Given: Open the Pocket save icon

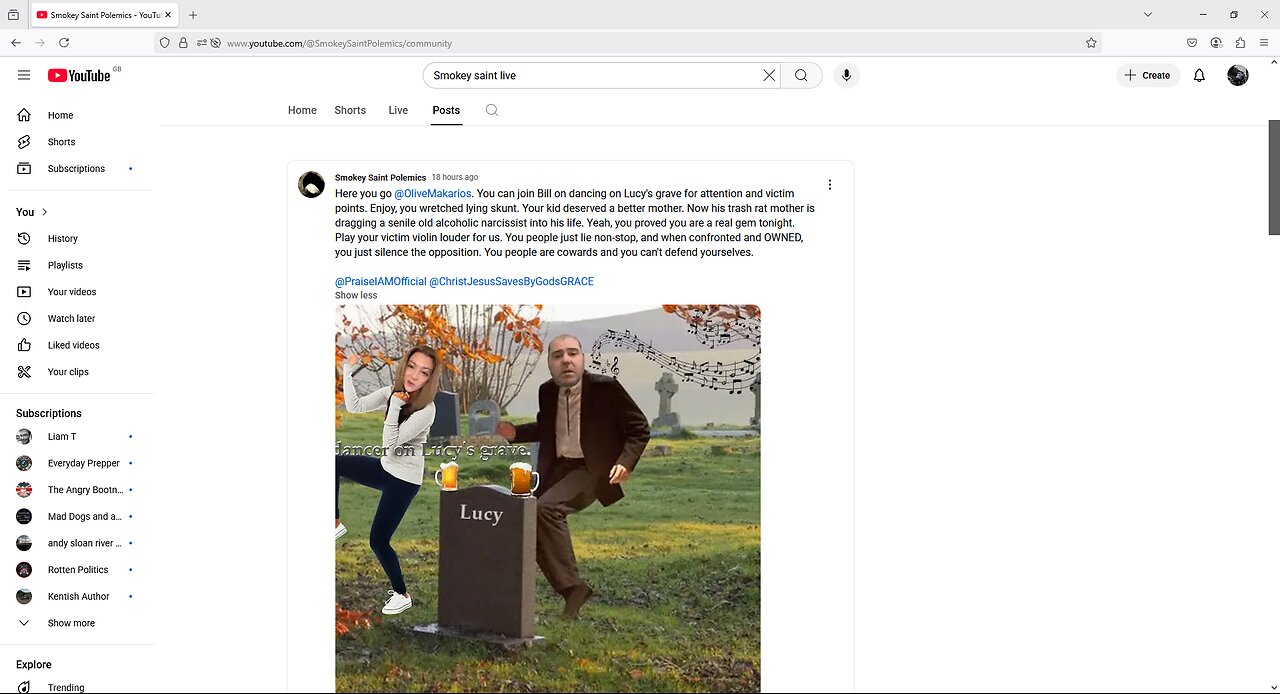Looking at the screenshot, I should (1192, 43).
